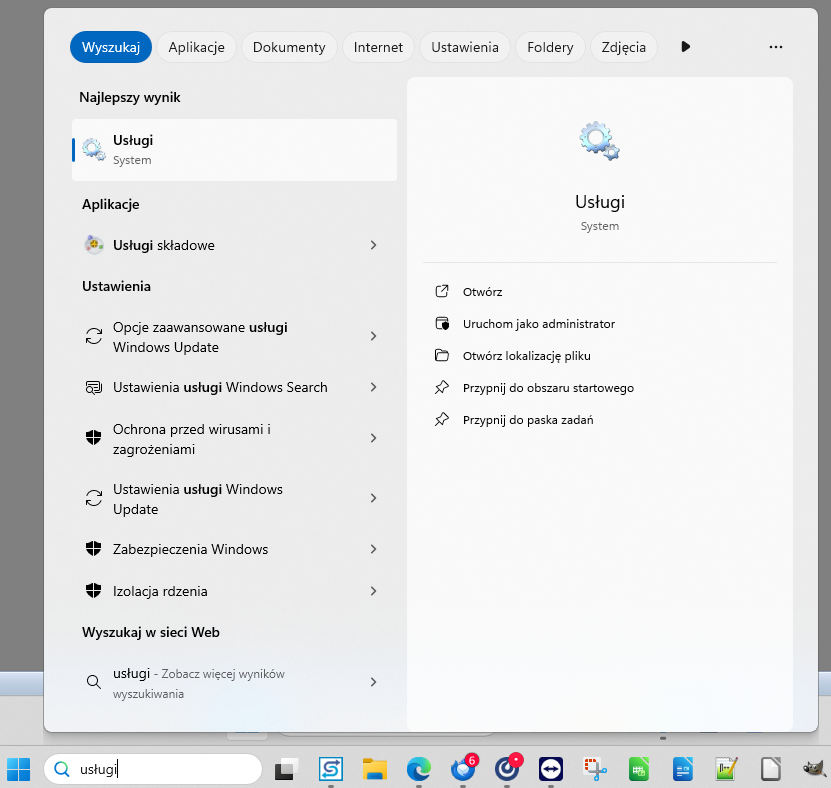Expand chevron next to Usługi składowe
This screenshot has height=788, width=831.
(373, 245)
